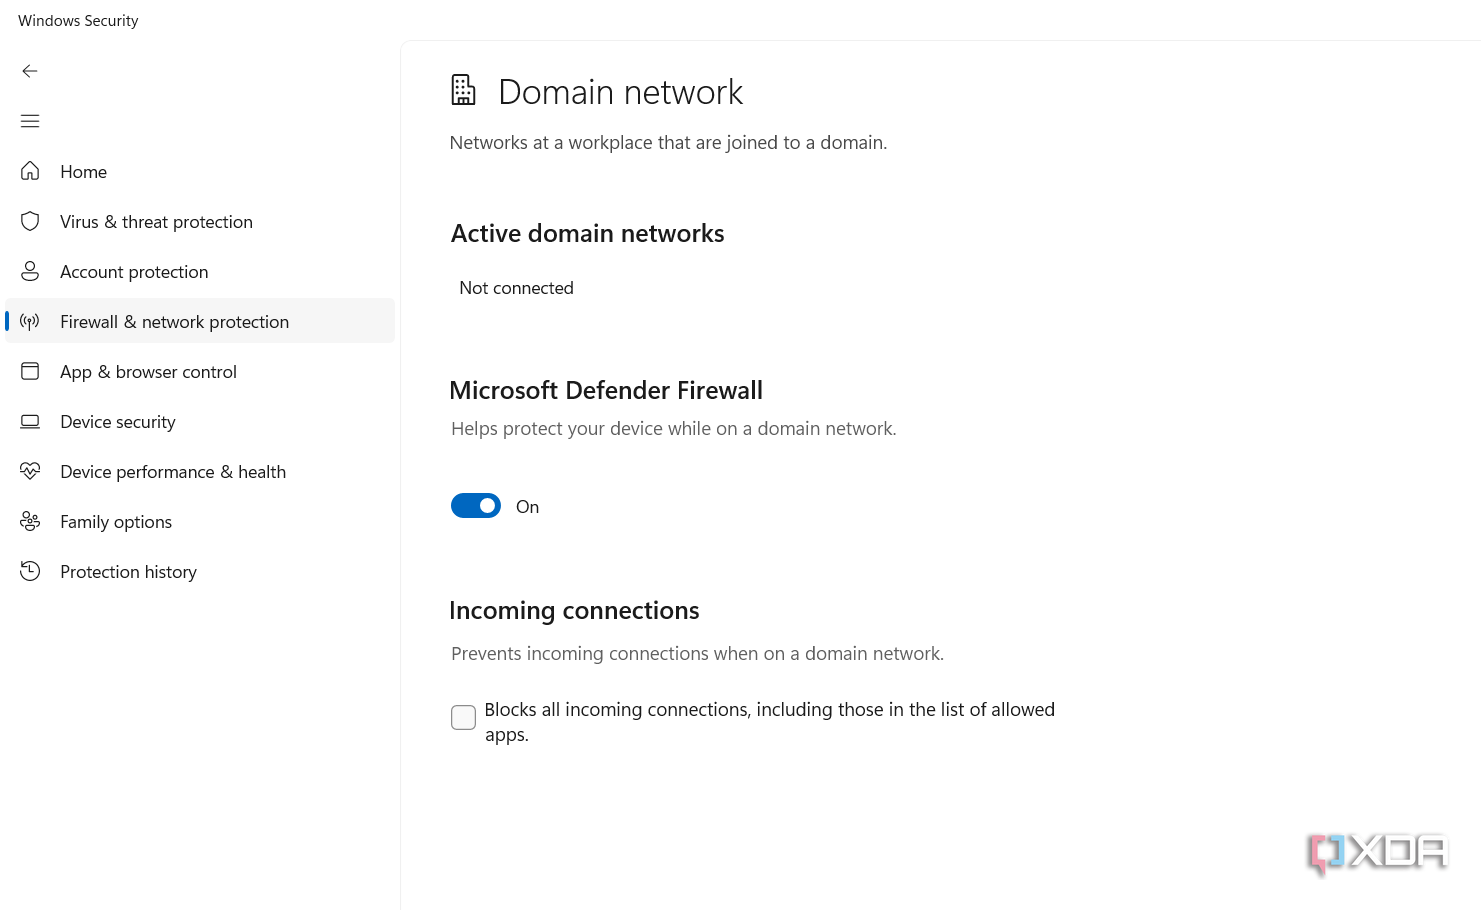This screenshot has height=910, width=1481.
Task: Check Blocks all incoming connections checkbox
Action: (463, 717)
